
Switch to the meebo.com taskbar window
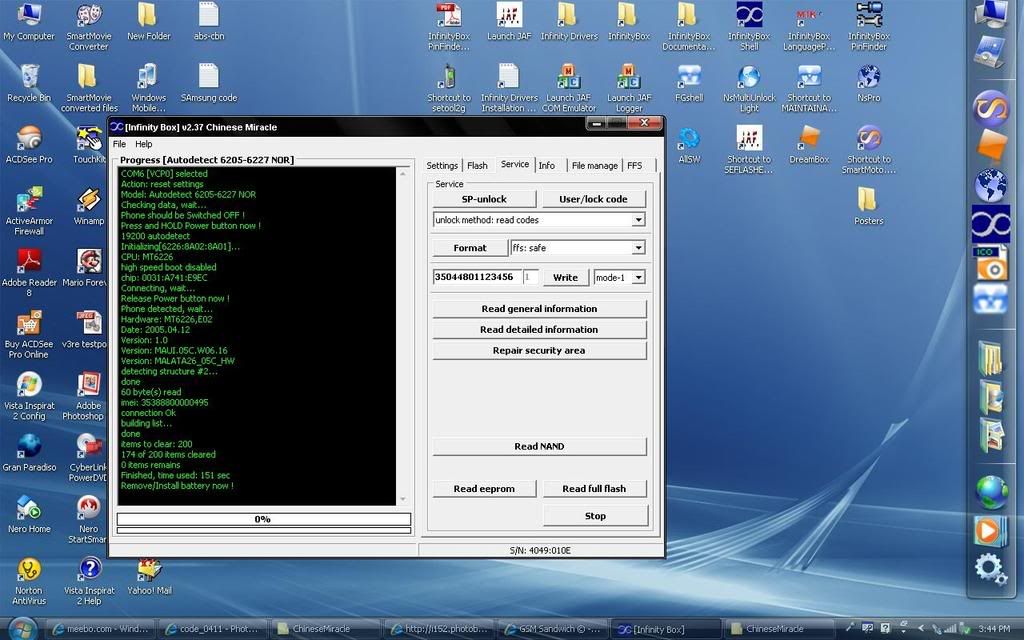tap(102, 629)
